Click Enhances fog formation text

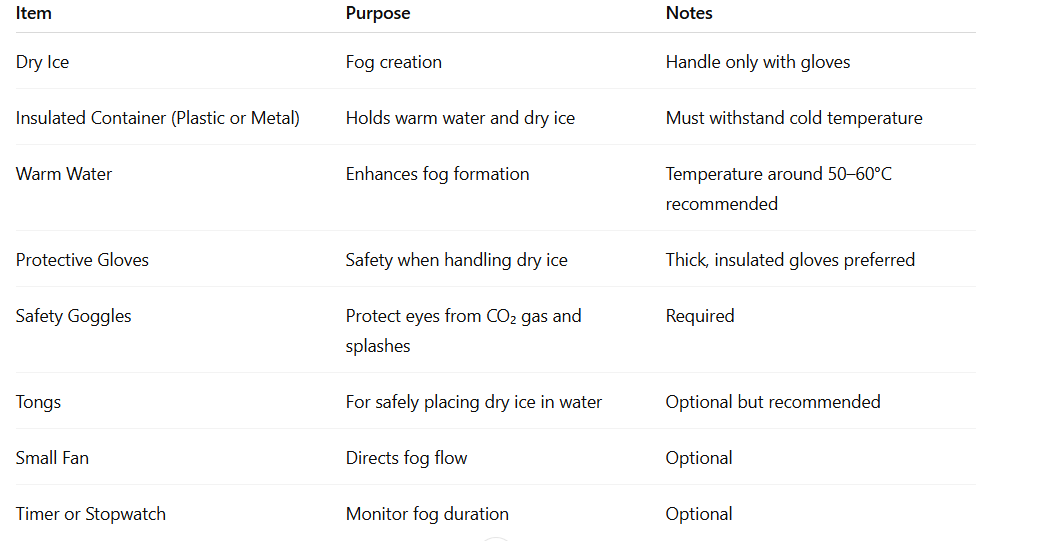pos(437,174)
